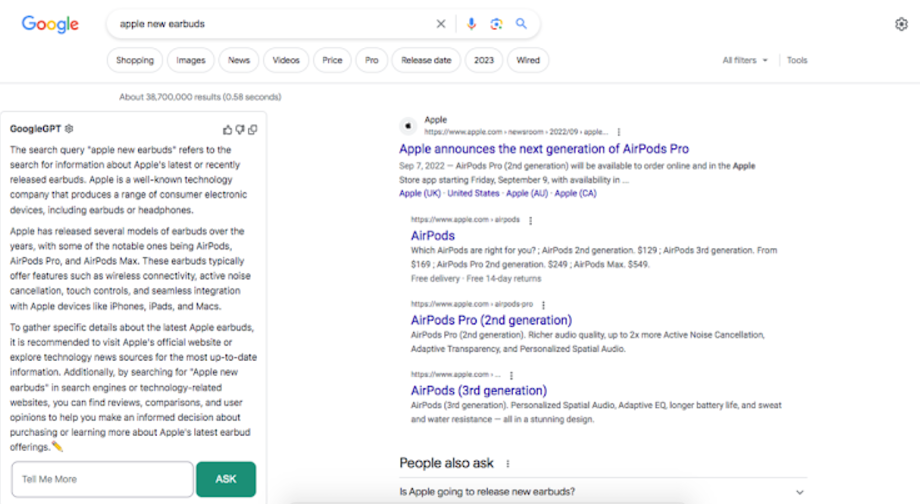Open the All filters dropdown
Image resolution: width=920 pixels, height=504 pixels.
click(x=745, y=60)
